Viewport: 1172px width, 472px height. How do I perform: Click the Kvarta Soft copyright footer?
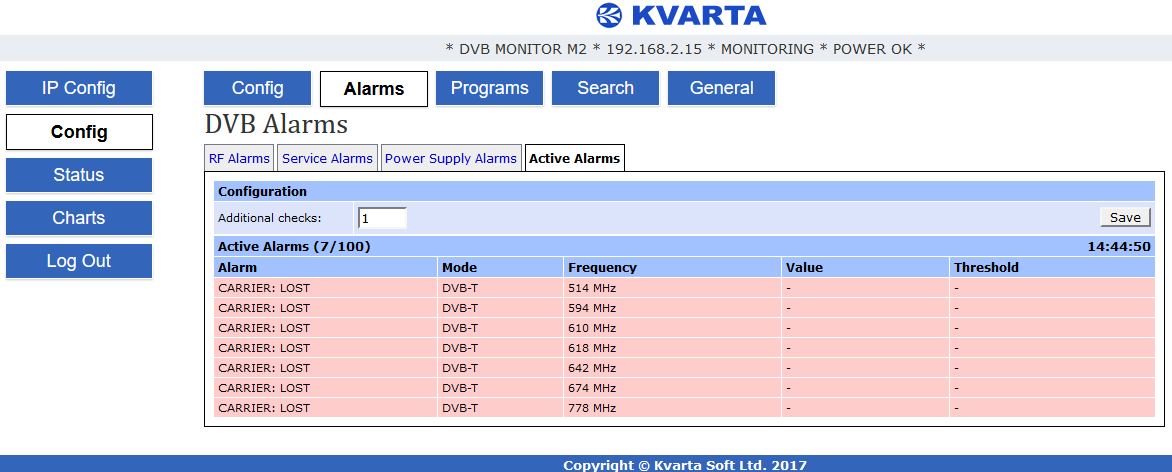(x=685, y=465)
